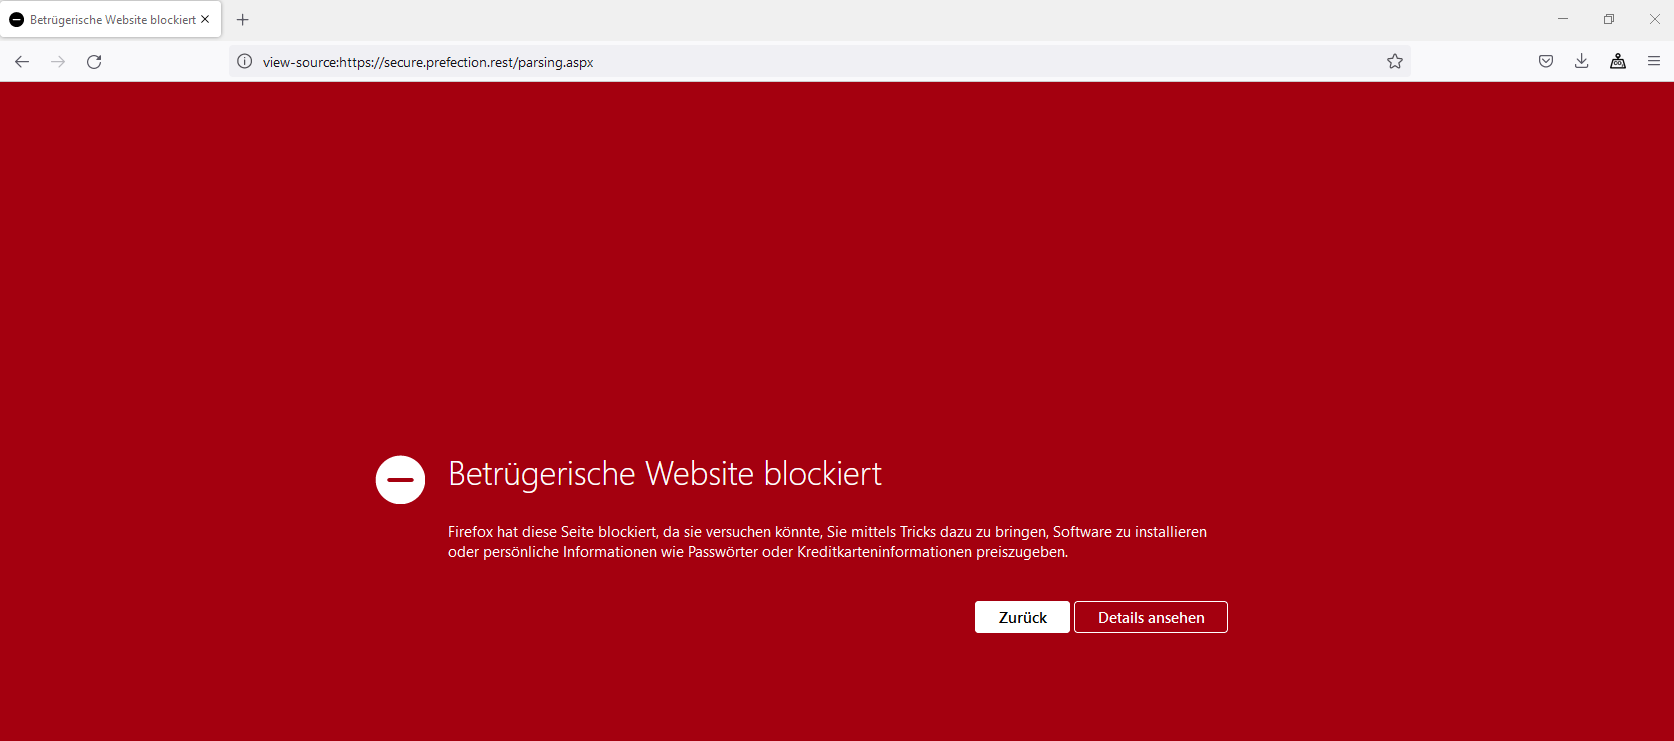Close the Firefox window

[x=1655, y=19]
